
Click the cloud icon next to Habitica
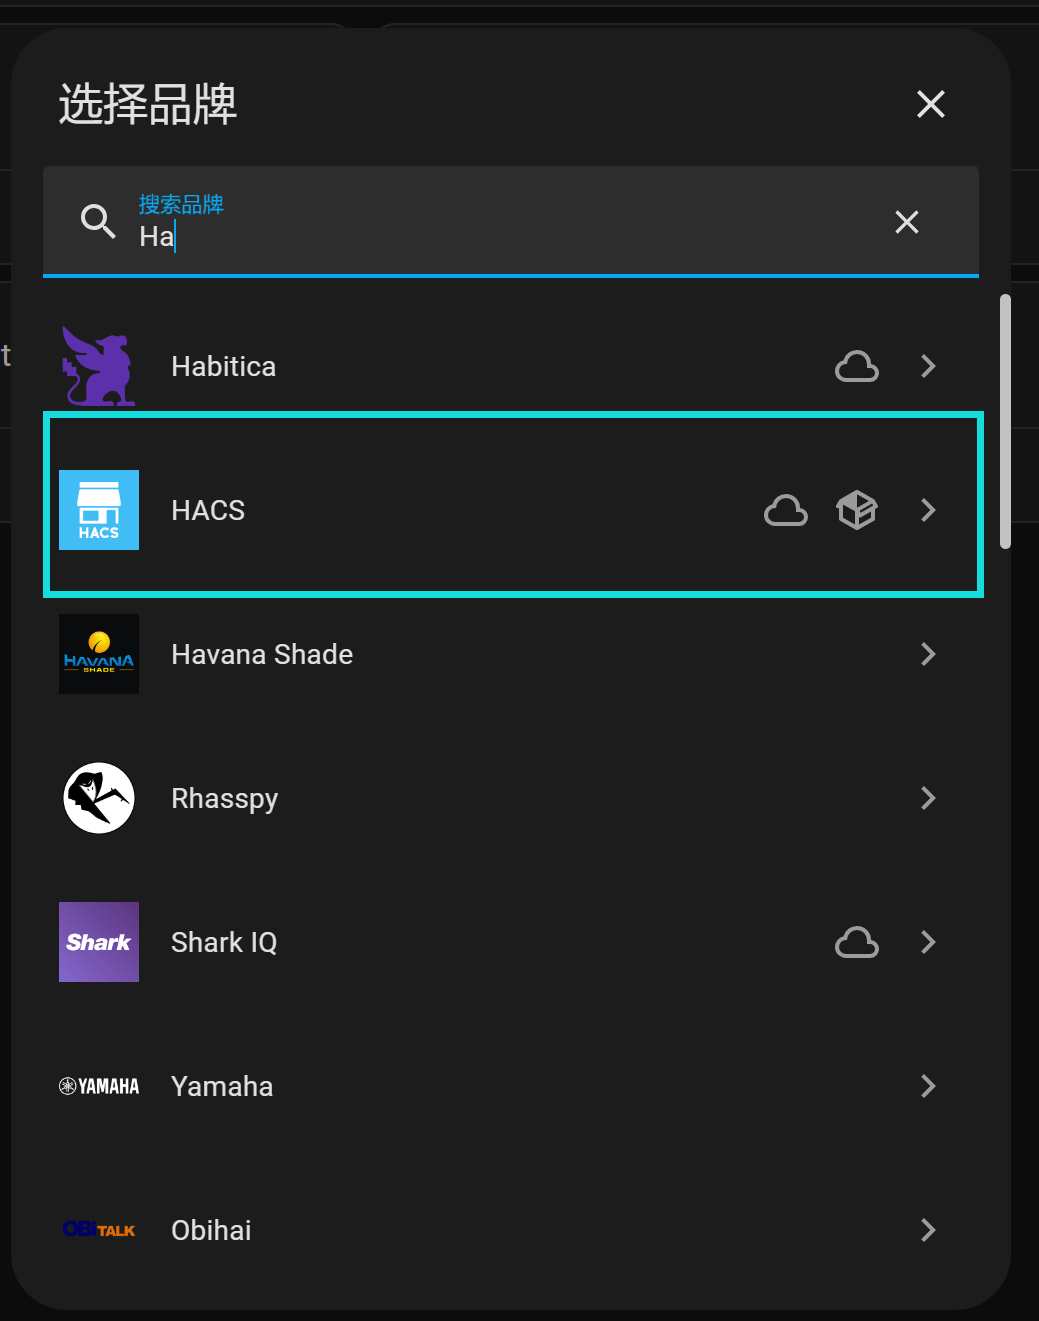click(x=856, y=366)
